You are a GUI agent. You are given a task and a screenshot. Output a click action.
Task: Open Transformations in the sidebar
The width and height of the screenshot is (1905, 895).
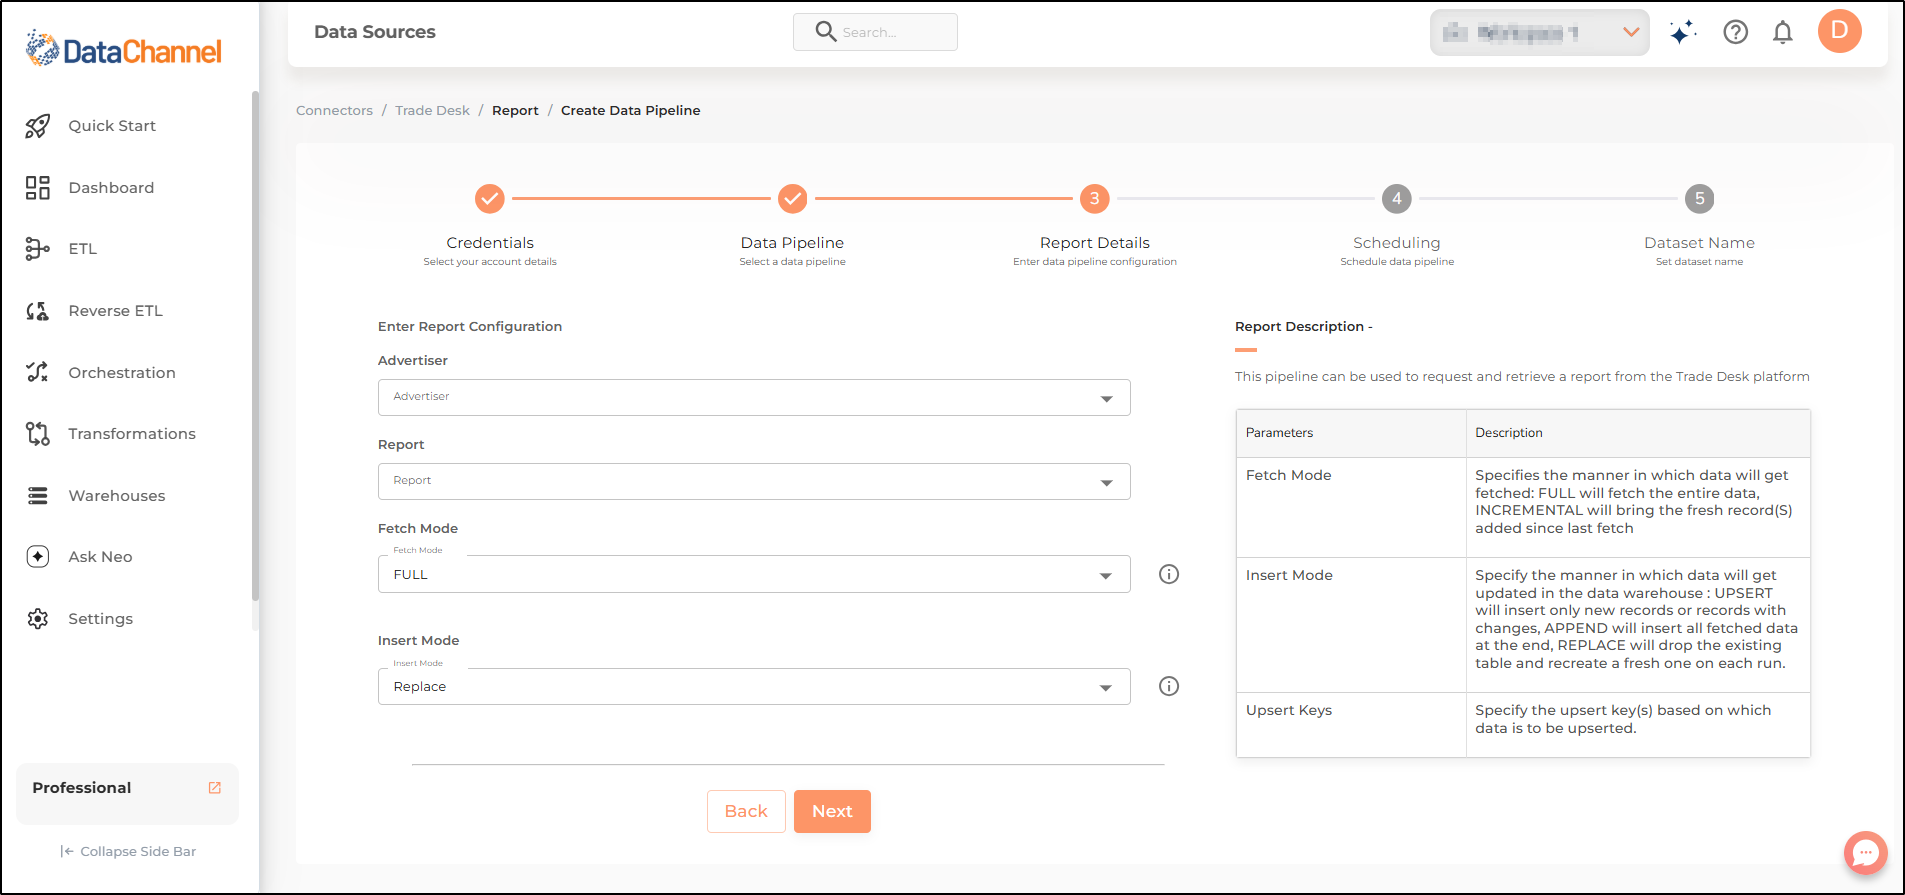tap(132, 434)
